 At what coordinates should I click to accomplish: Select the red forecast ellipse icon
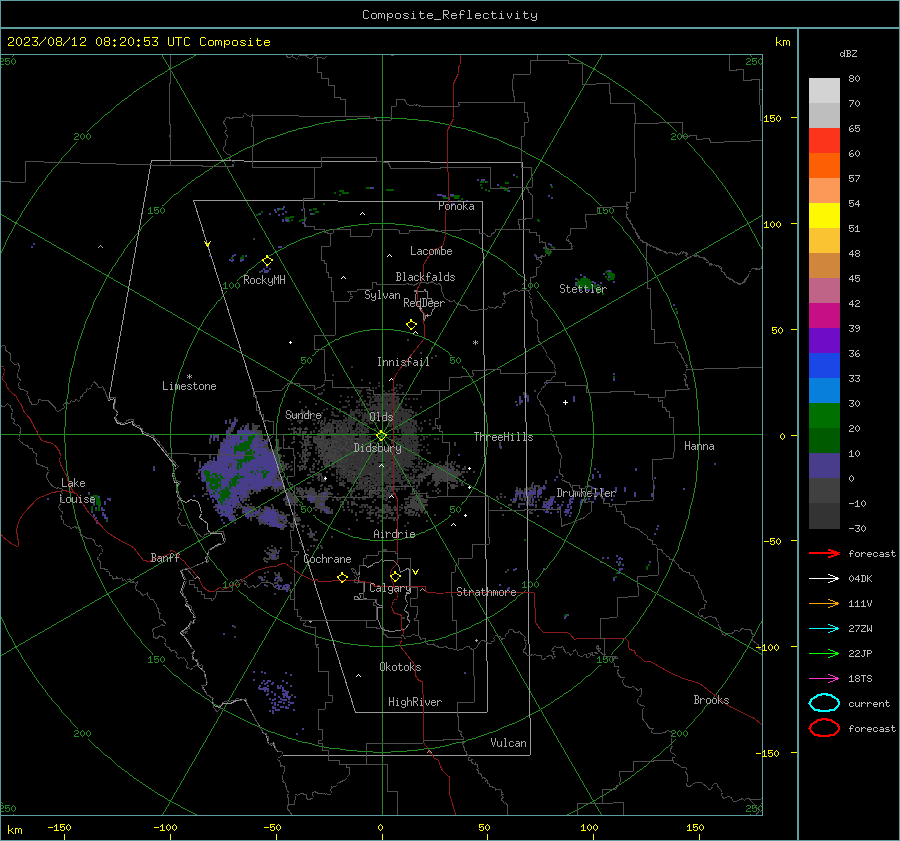(x=824, y=728)
